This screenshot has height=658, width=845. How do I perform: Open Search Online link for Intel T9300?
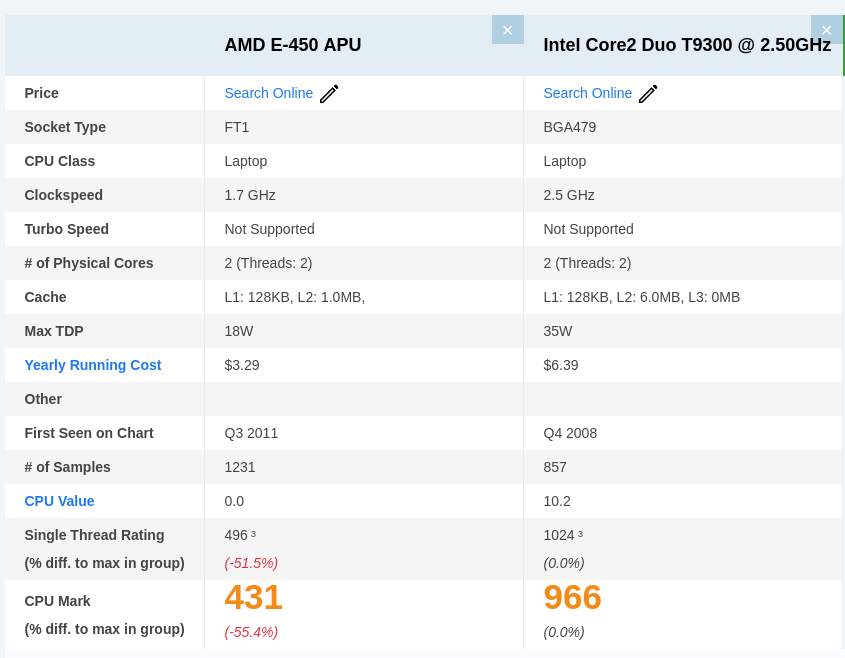[x=587, y=93]
